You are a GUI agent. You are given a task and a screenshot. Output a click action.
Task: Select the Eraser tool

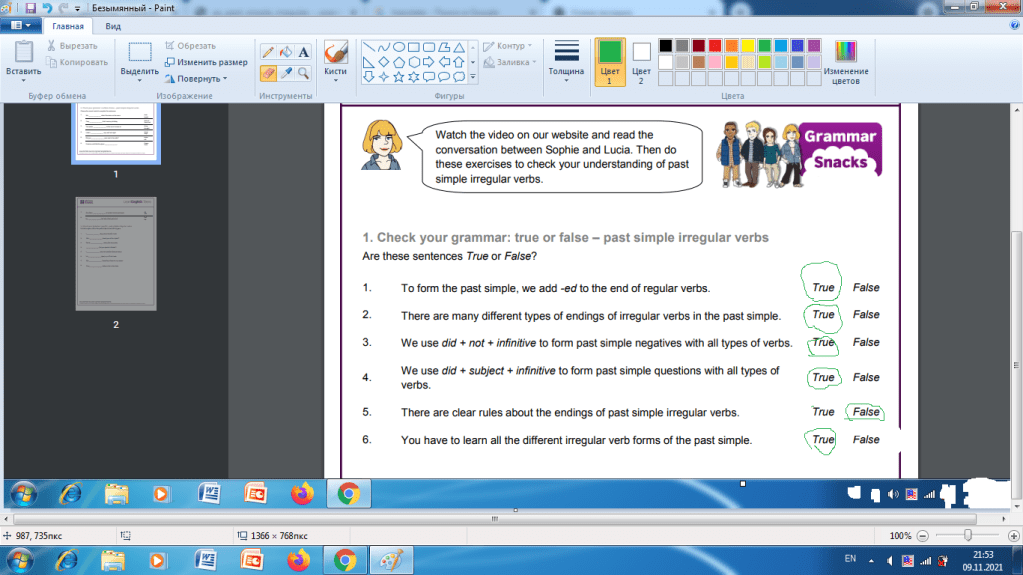[268, 73]
